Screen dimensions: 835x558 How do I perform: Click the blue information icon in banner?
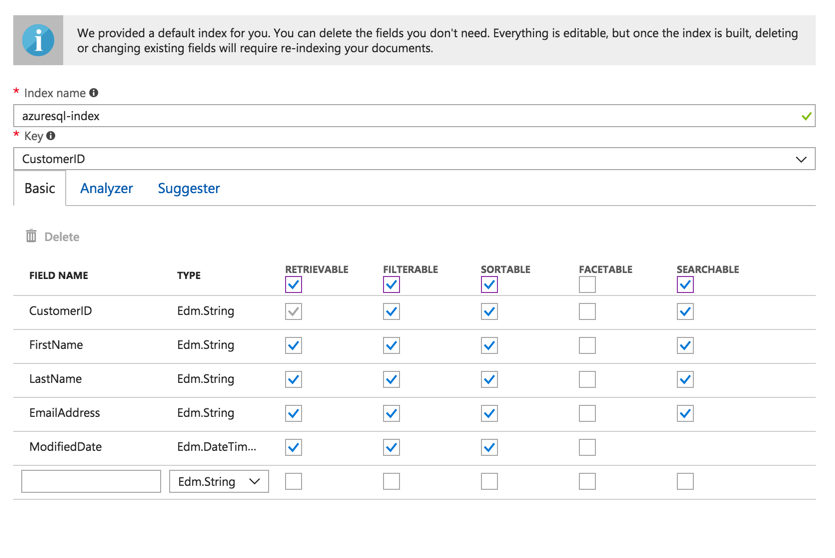pos(38,40)
